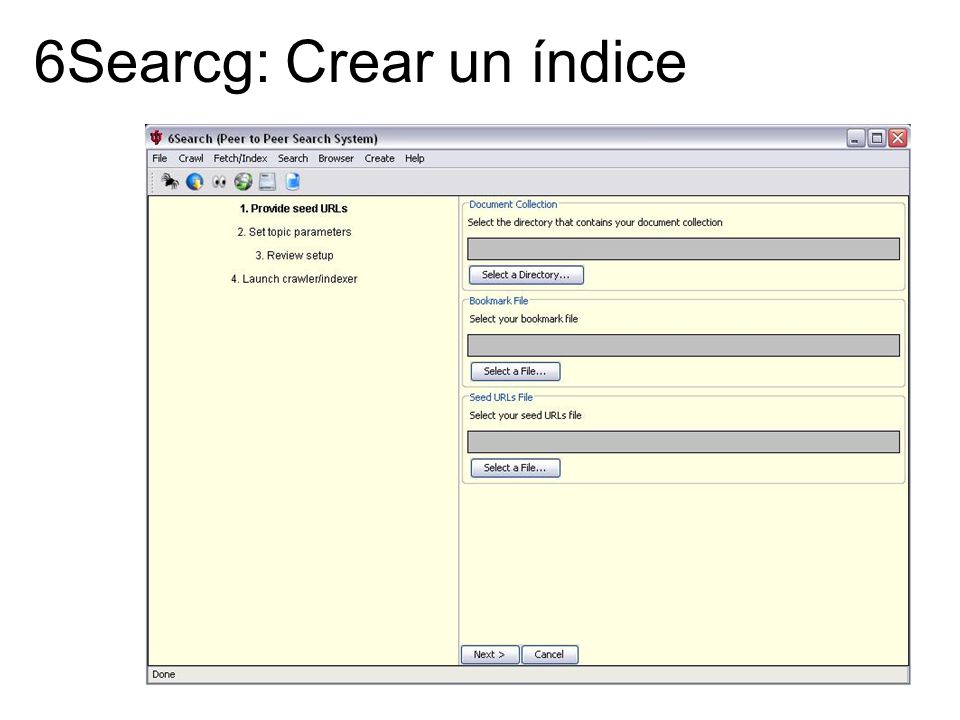The height and width of the screenshot is (720, 960).
Task: Click Select a File under Bookmark File
Action: coord(515,371)
